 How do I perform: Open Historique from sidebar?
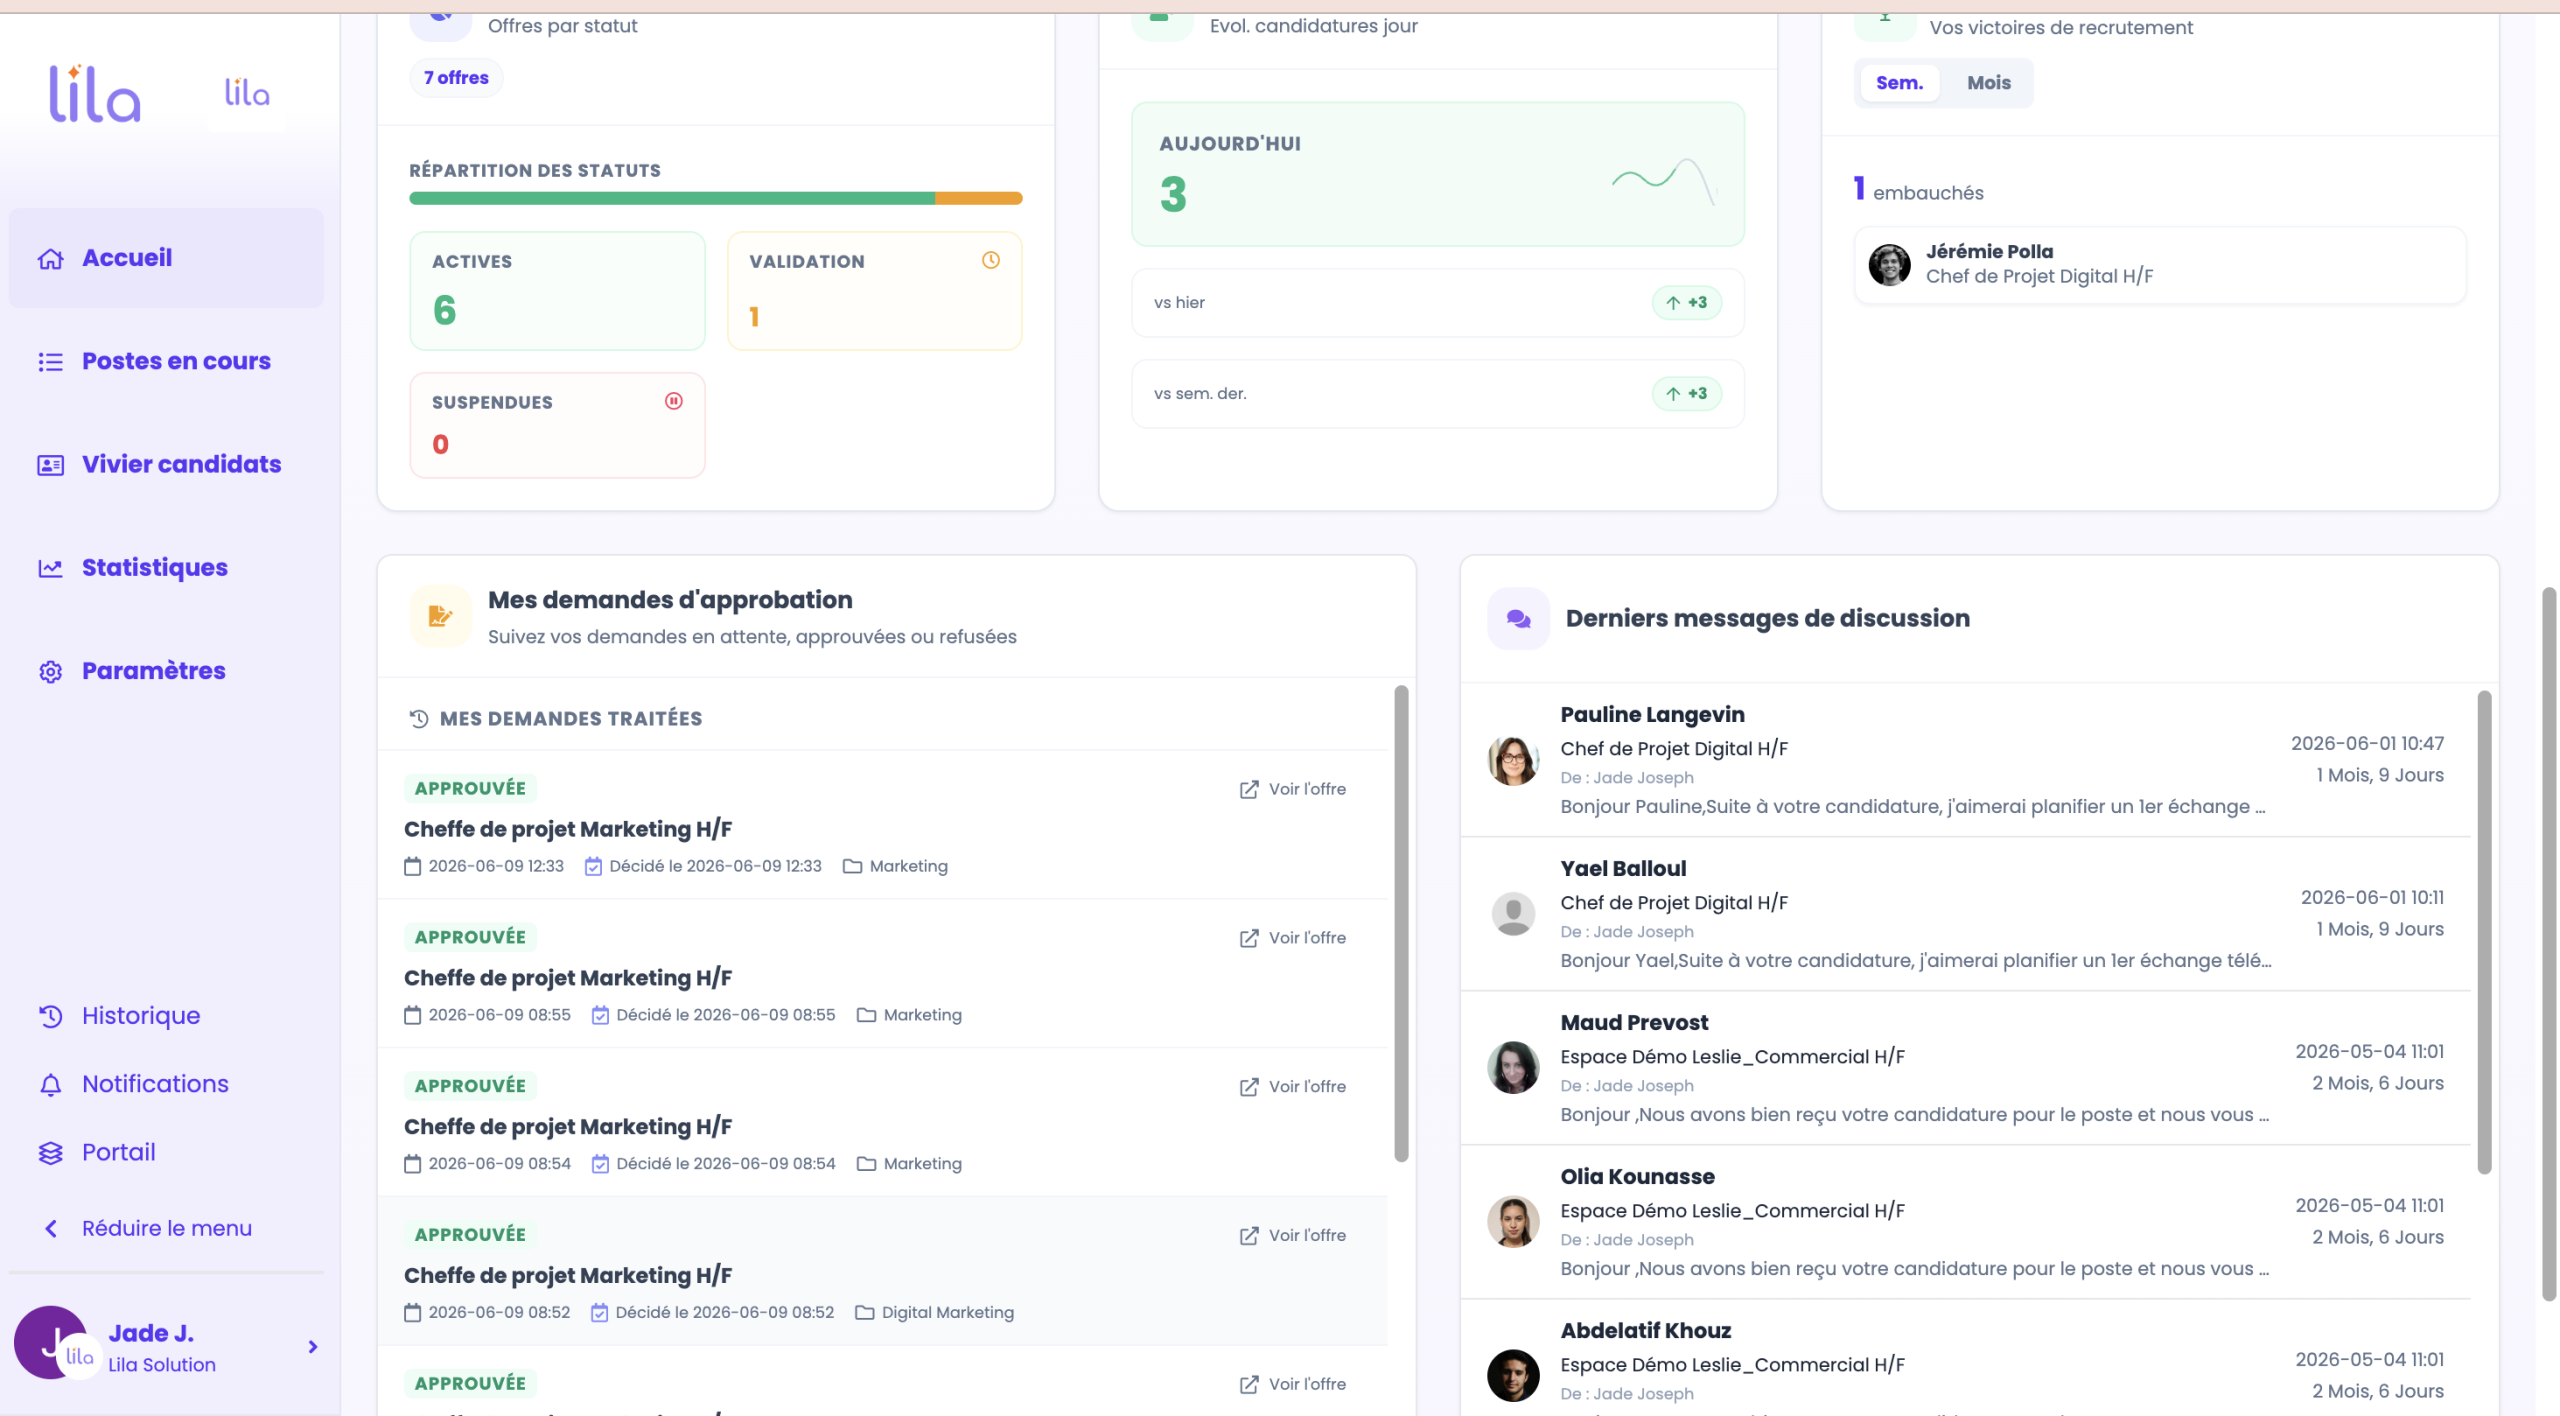[x=140, y=1016]
